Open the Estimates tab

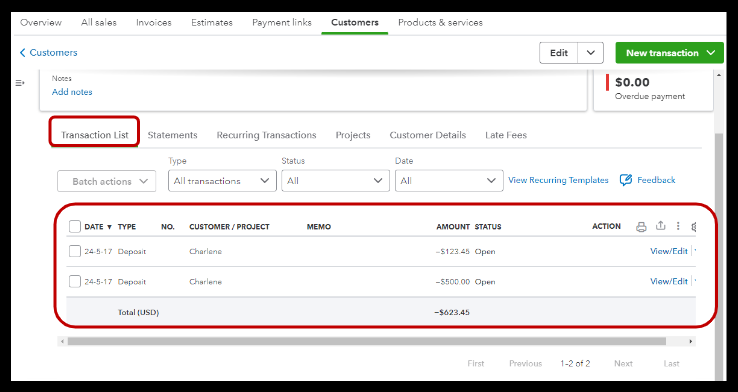(x=212, y=23)
